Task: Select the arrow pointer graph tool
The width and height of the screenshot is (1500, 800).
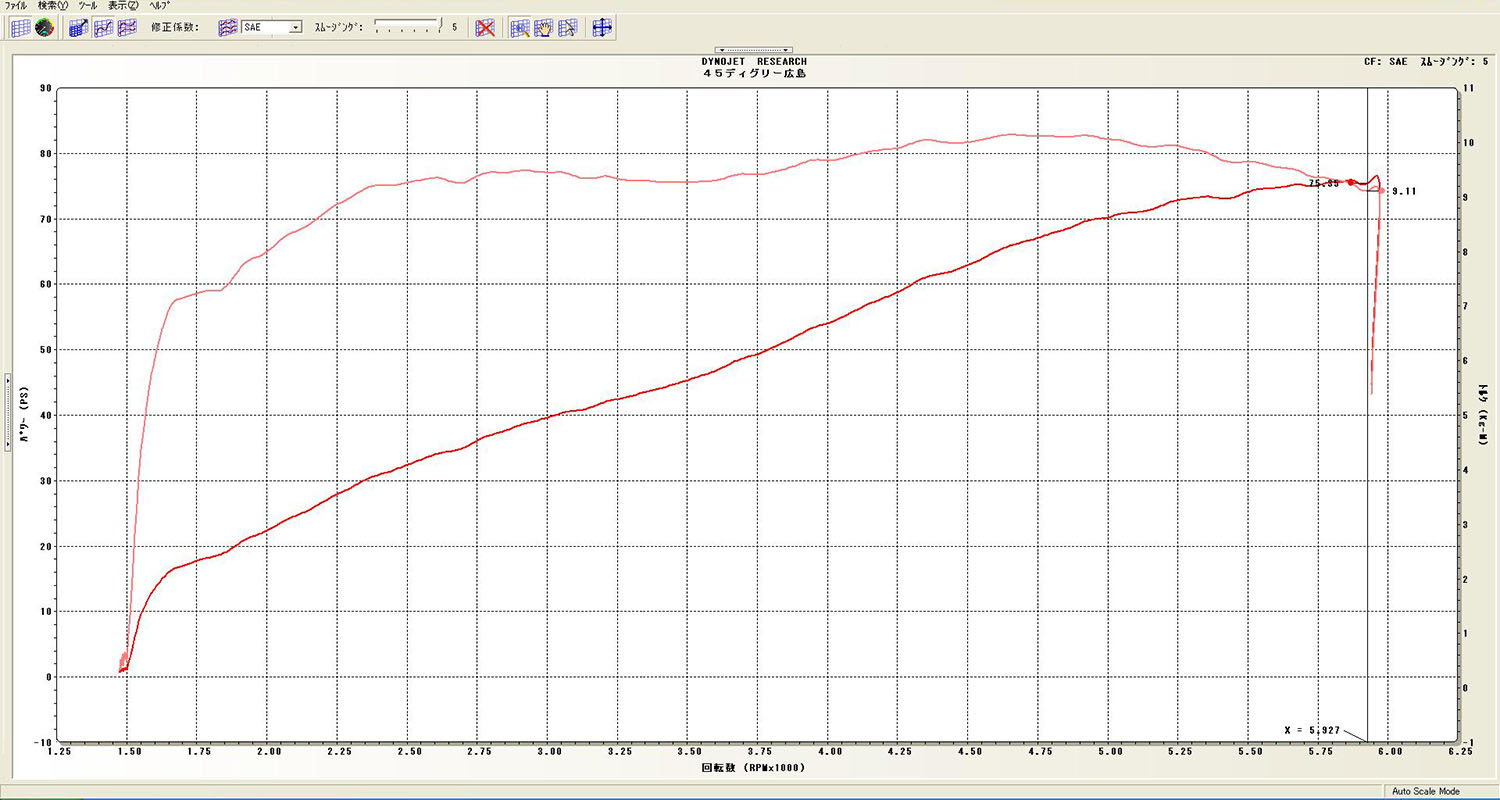Action: pos(568,27)
